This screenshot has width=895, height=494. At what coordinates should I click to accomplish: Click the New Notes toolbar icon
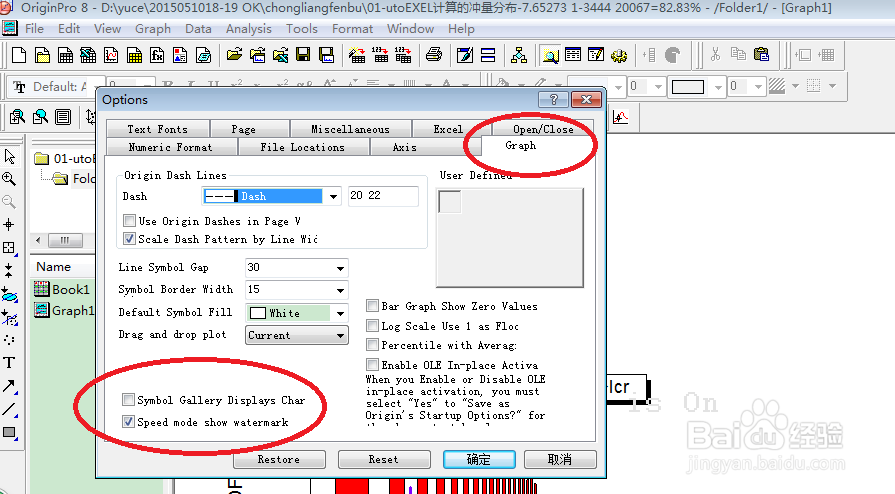coord(203,55)
